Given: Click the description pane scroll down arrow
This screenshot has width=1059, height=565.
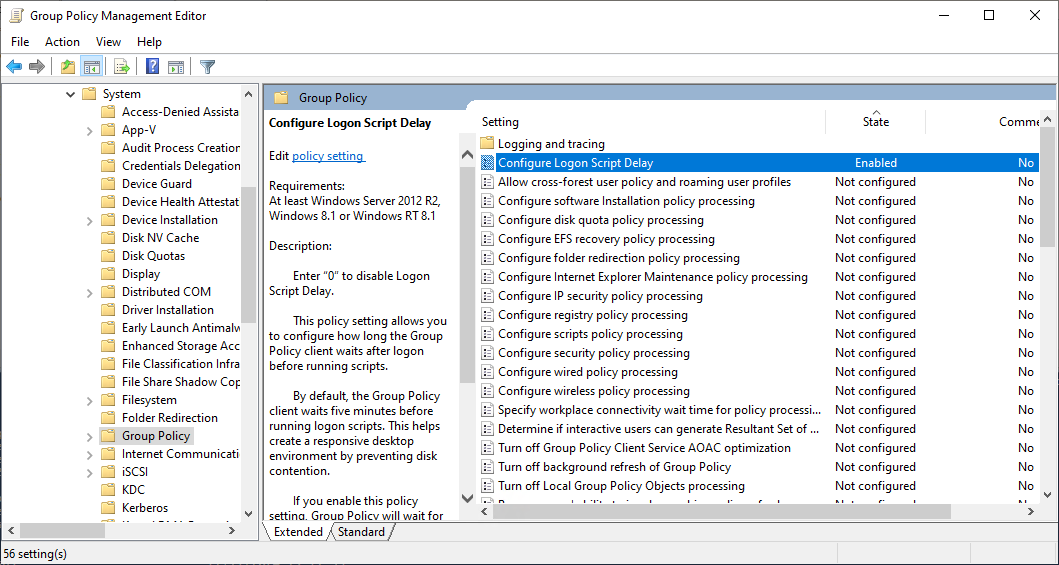Looking at the screenshot, I should point(466,497).
